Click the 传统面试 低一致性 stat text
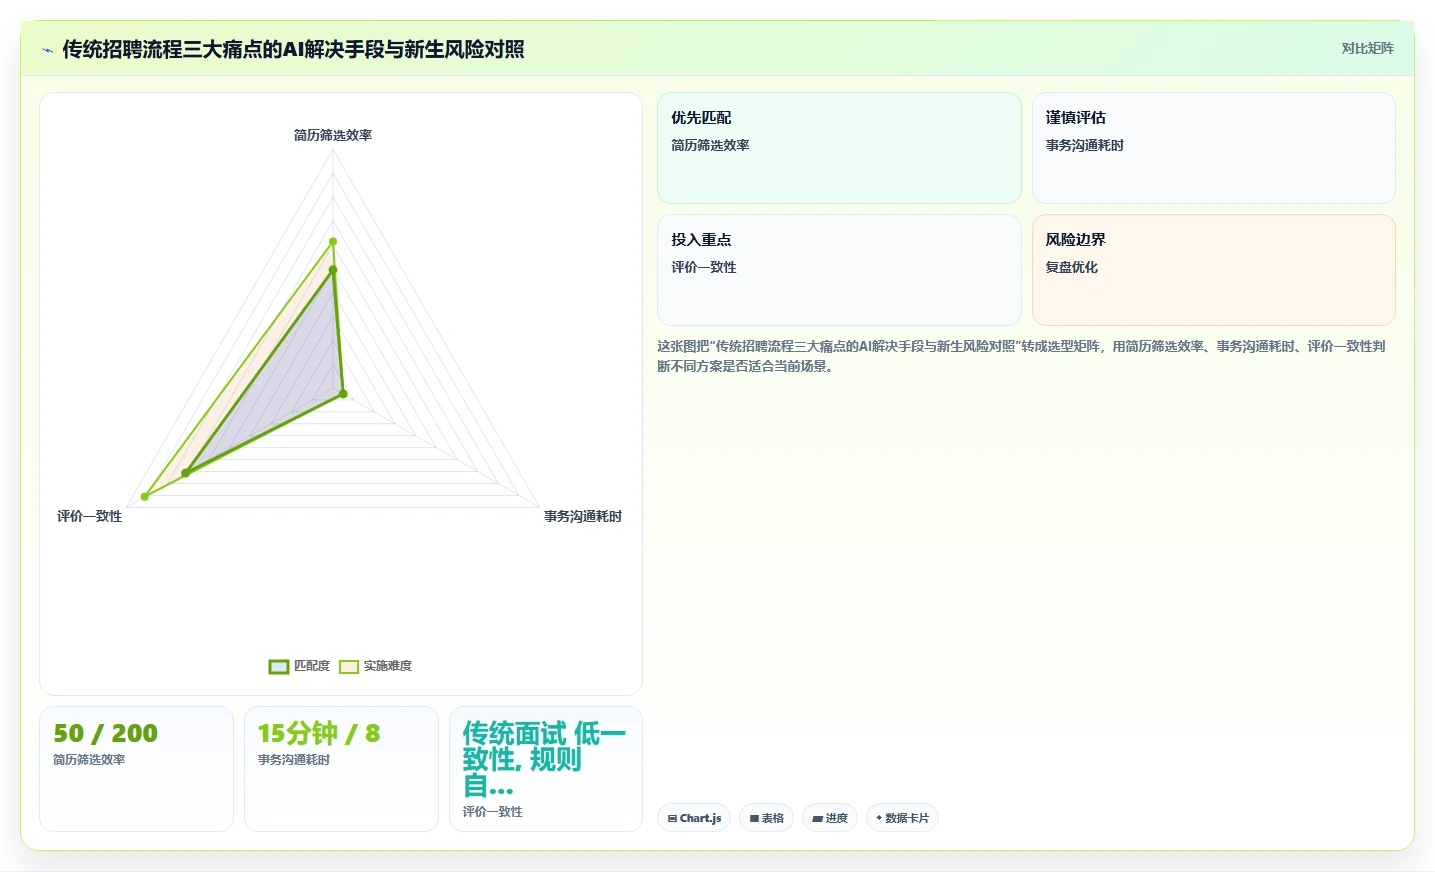Screen dimensions: 1435x872 (x=544, y=759)
